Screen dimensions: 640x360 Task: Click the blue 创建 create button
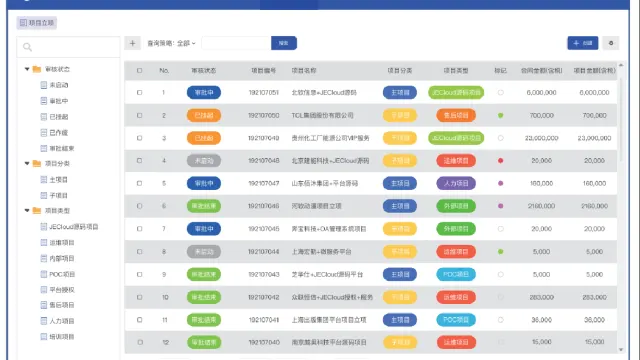(582, 43)
